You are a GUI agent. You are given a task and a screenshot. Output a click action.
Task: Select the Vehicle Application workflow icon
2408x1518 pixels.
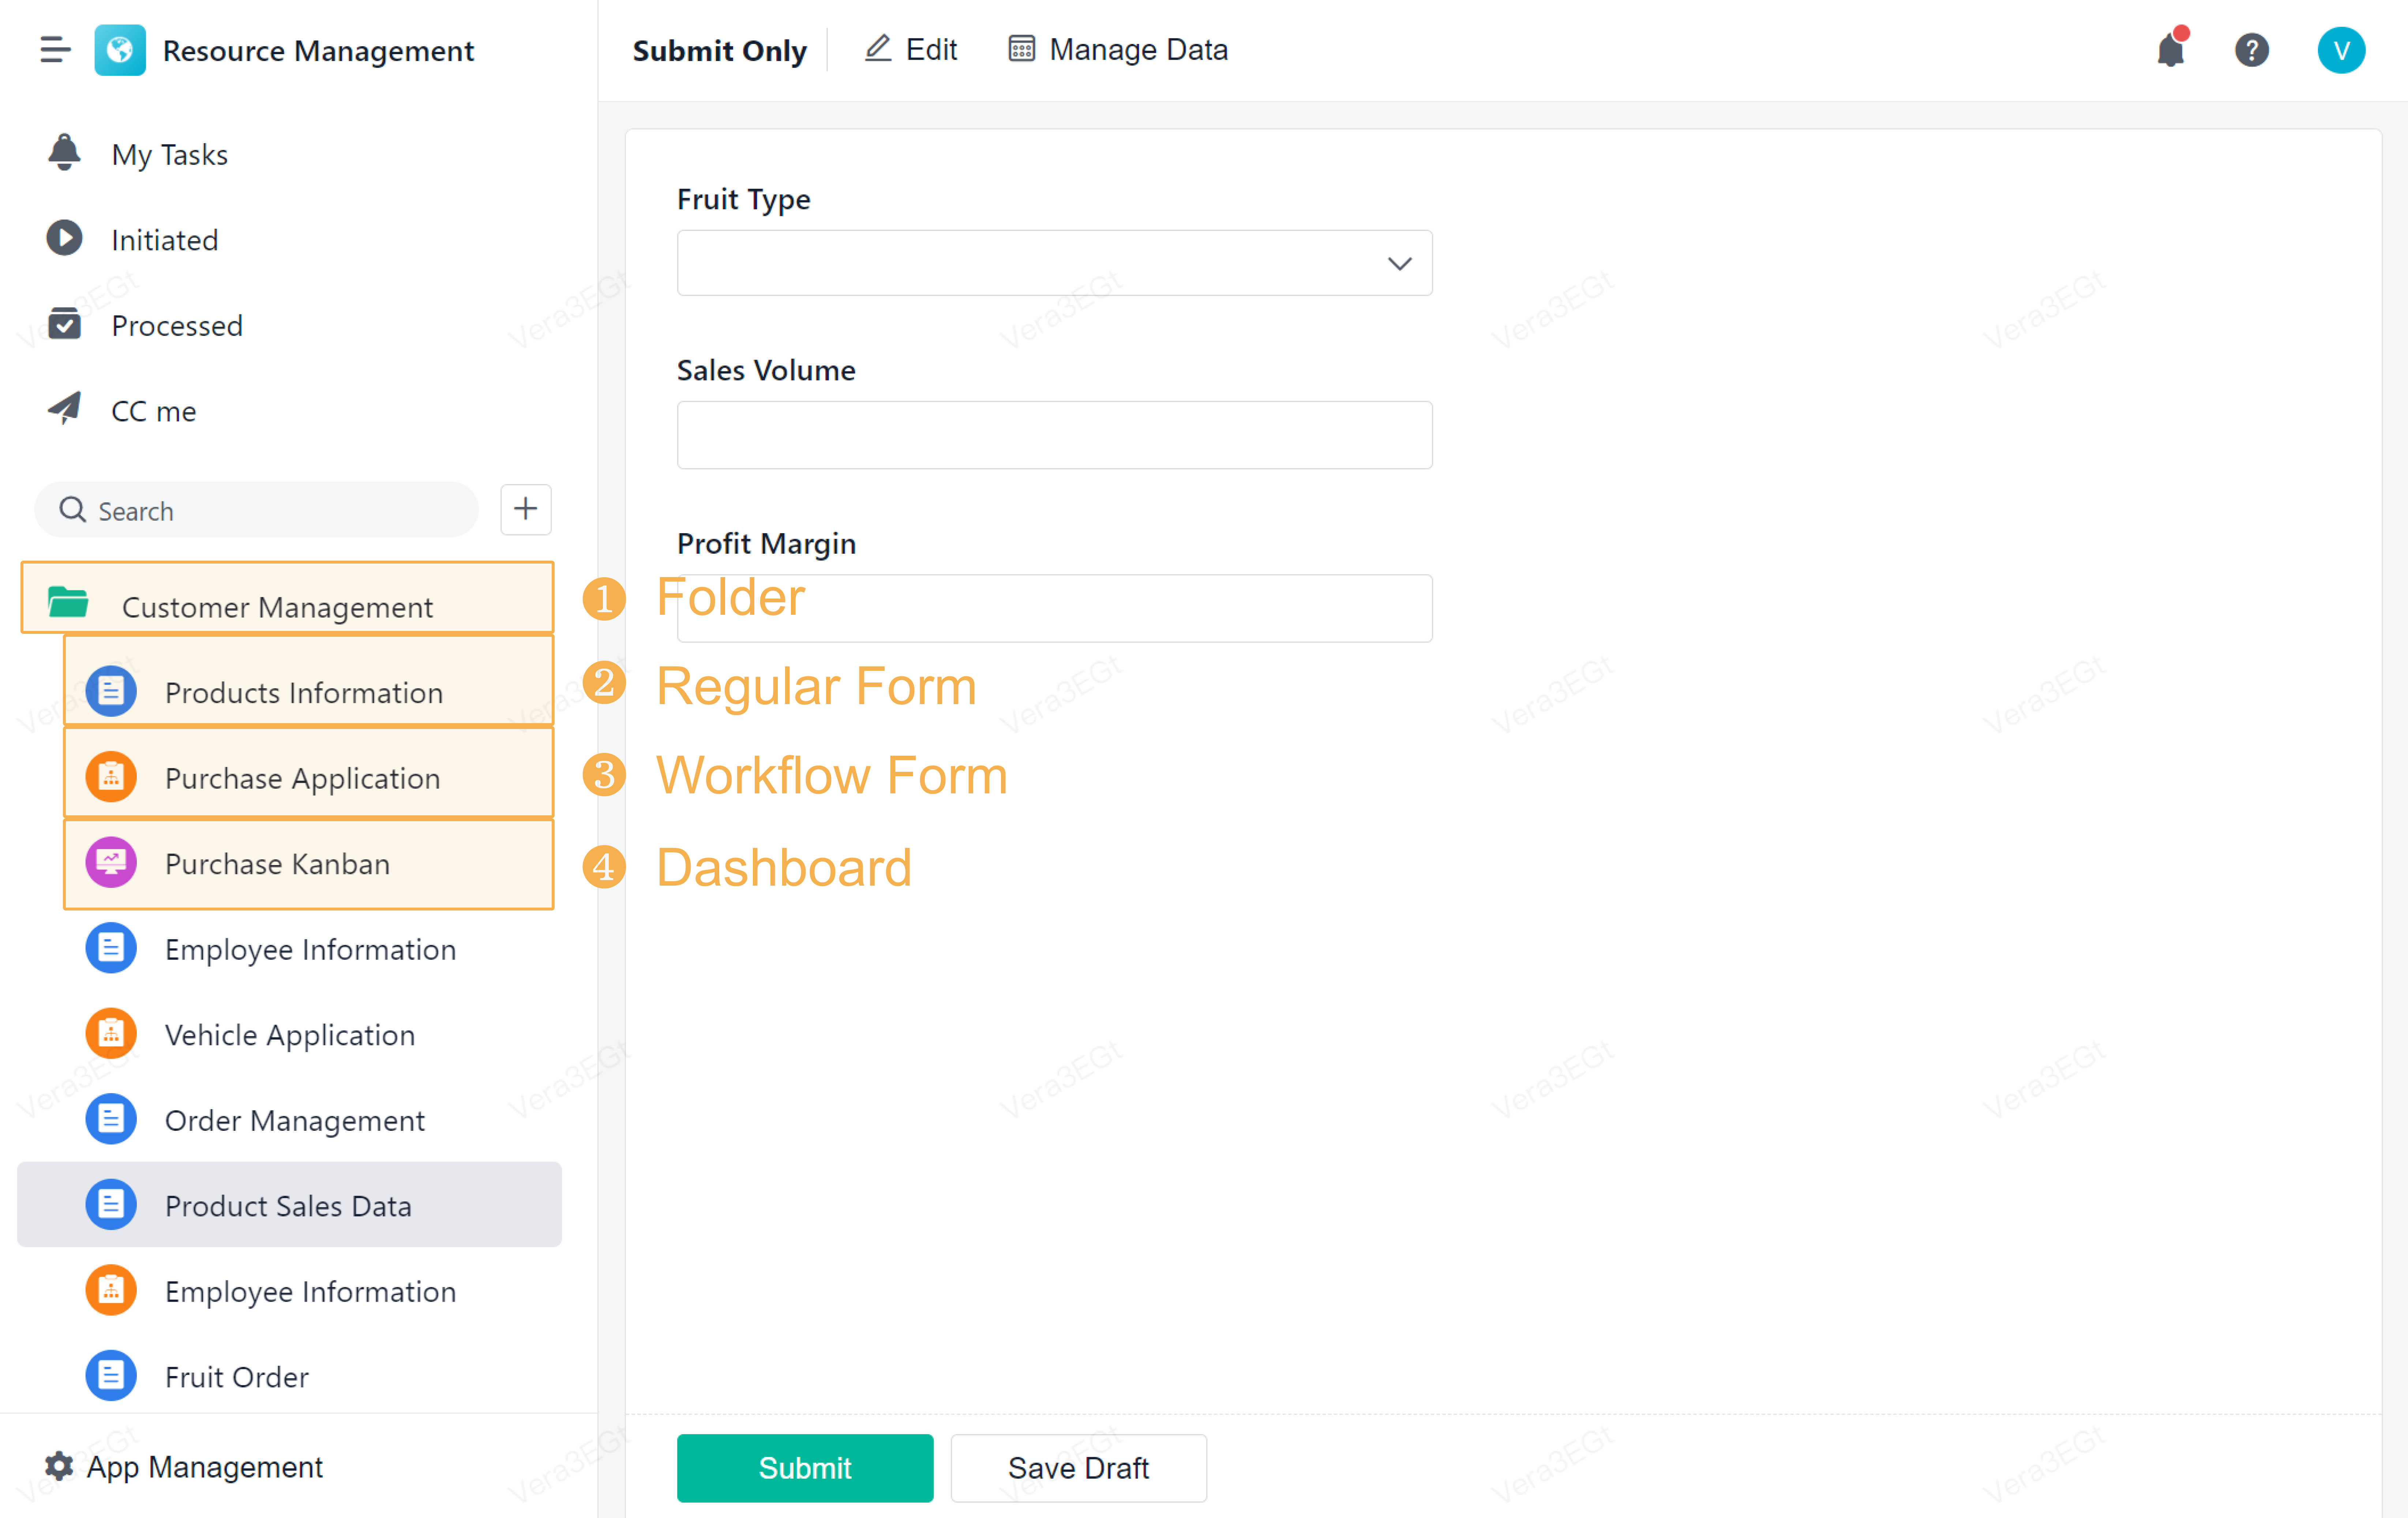pos(110,1033)
